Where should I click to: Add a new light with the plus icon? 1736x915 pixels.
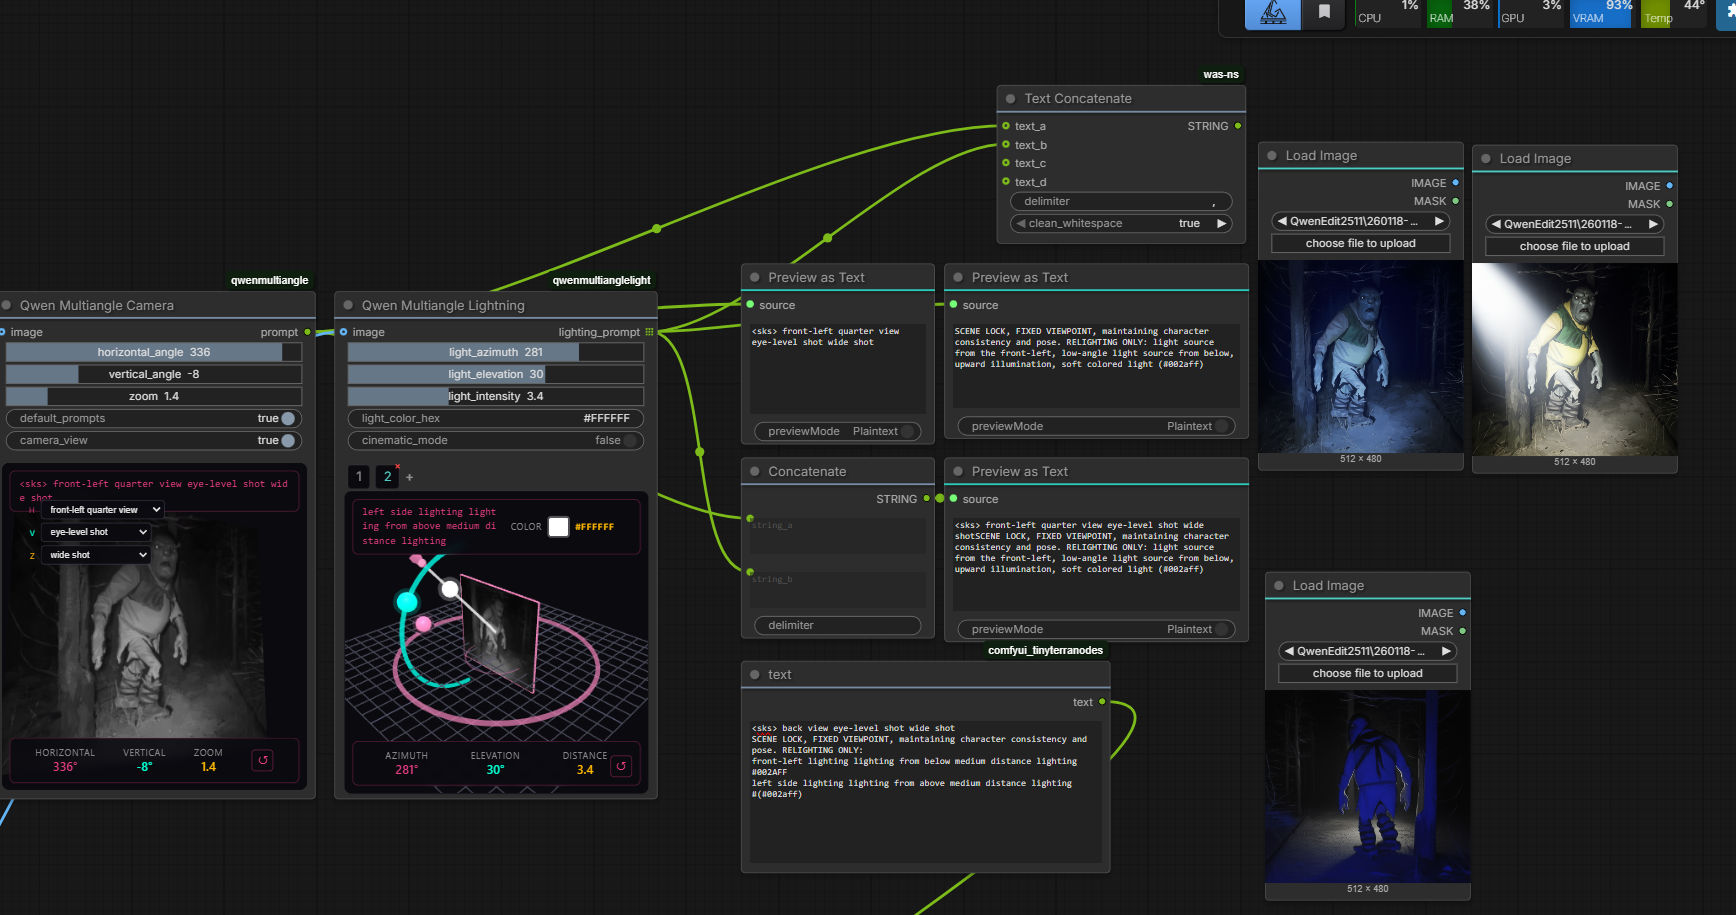tap(409, 477)
